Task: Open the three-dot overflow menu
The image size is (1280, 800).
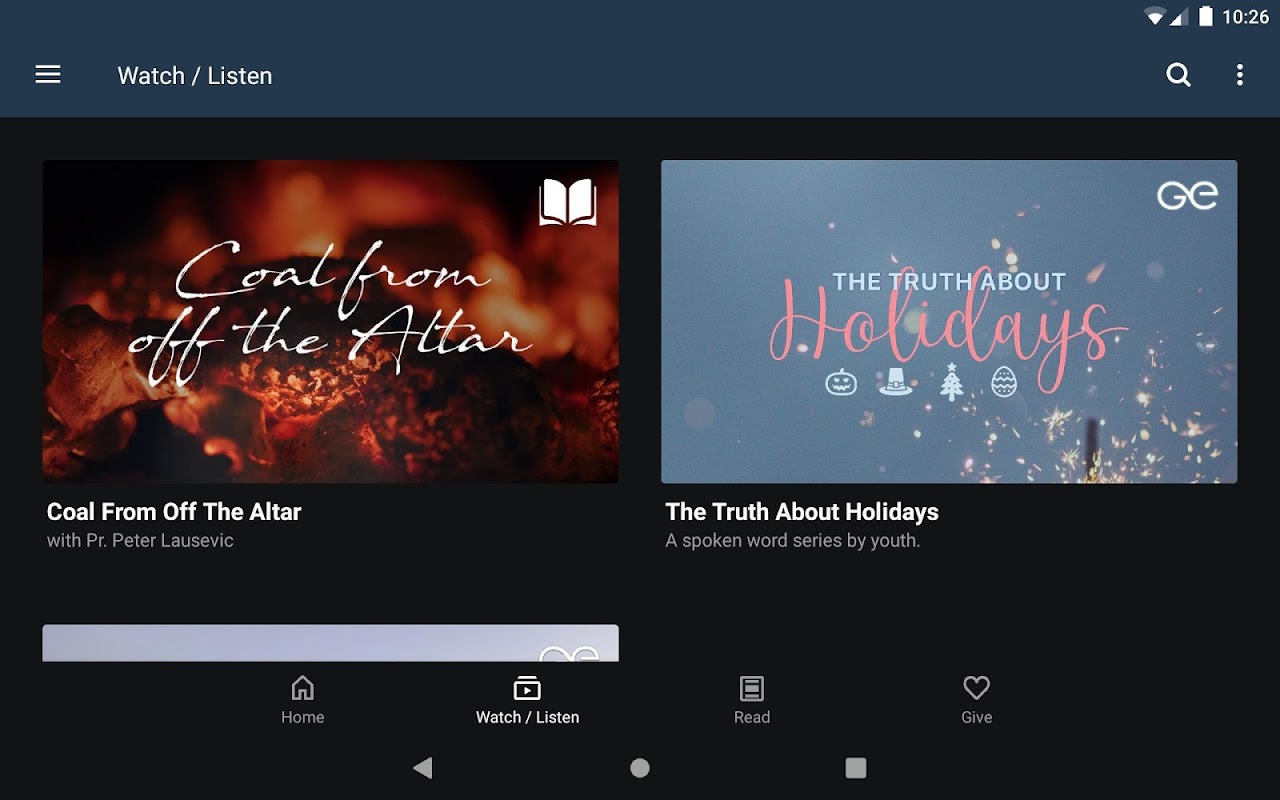Action: click(x=1240, y=75)
